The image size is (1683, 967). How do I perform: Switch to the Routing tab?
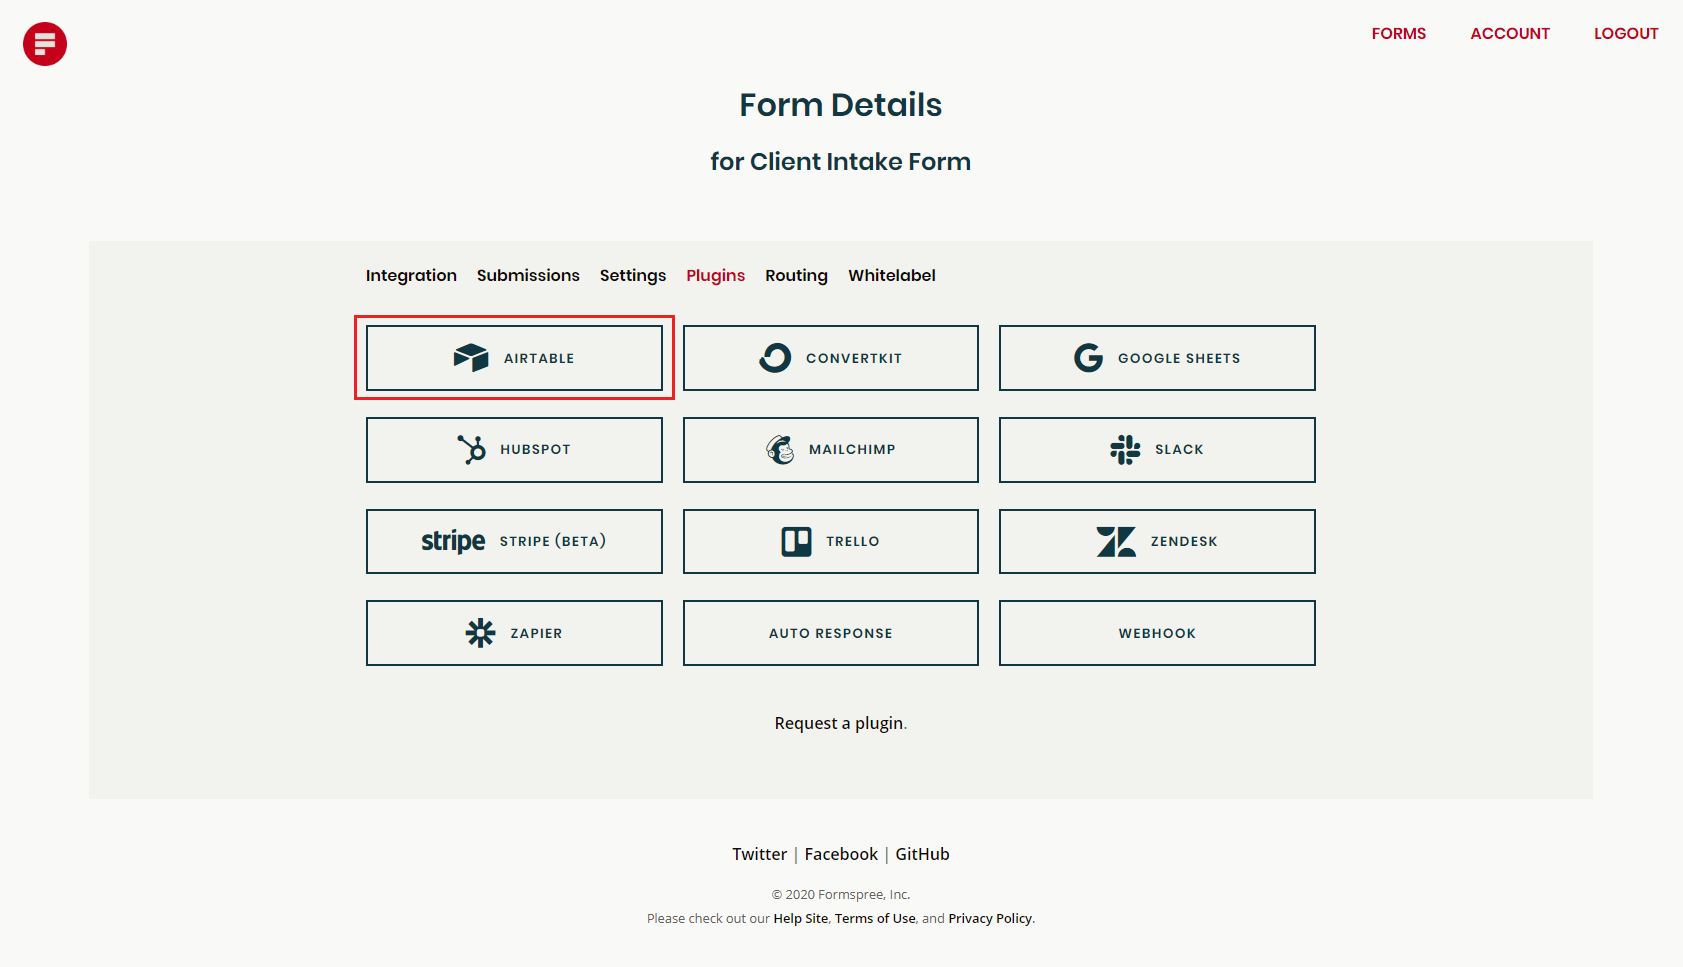click(796, 275)
